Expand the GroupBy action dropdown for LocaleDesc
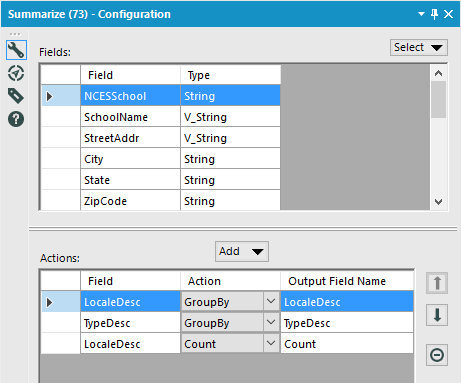Screen dimensions: 461x383 [x=271, y=302]
